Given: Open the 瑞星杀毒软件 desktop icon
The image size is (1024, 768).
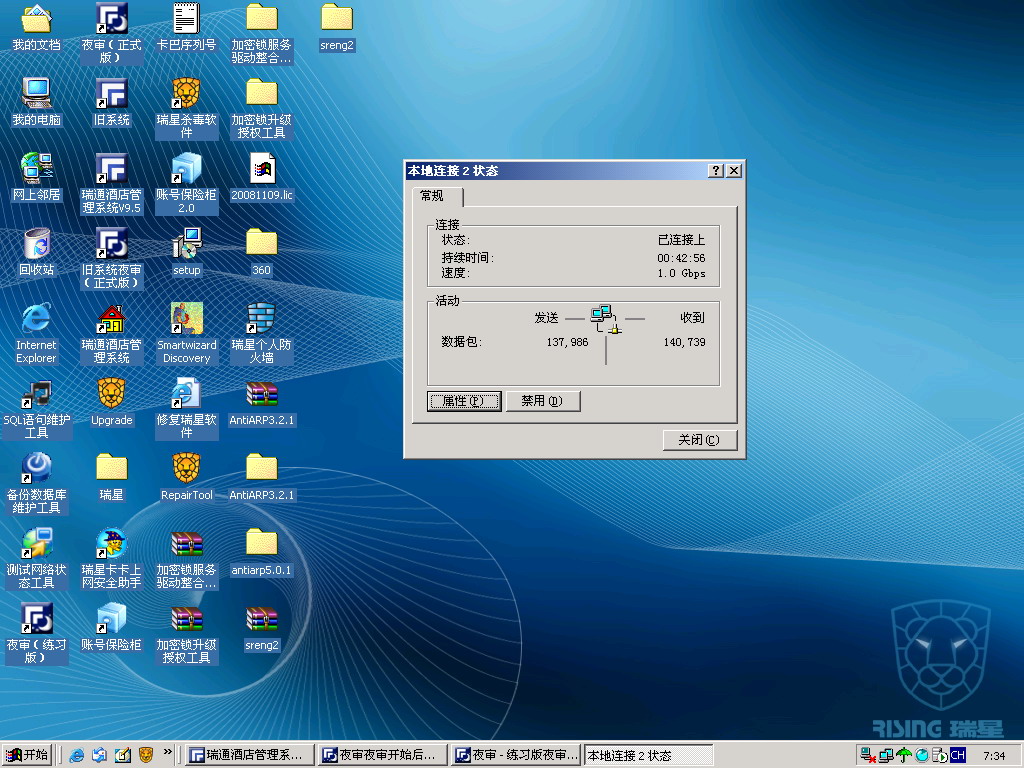Looking at the screenshot, I should click(186, 95).
